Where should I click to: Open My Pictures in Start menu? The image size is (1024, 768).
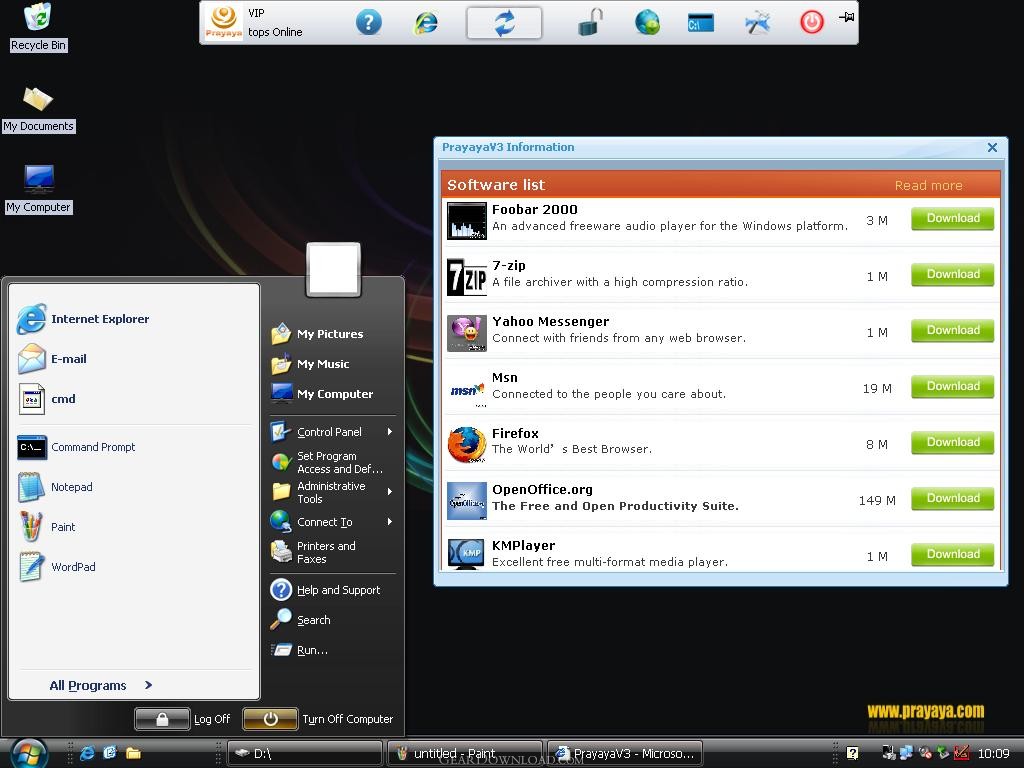click(317, 334)
